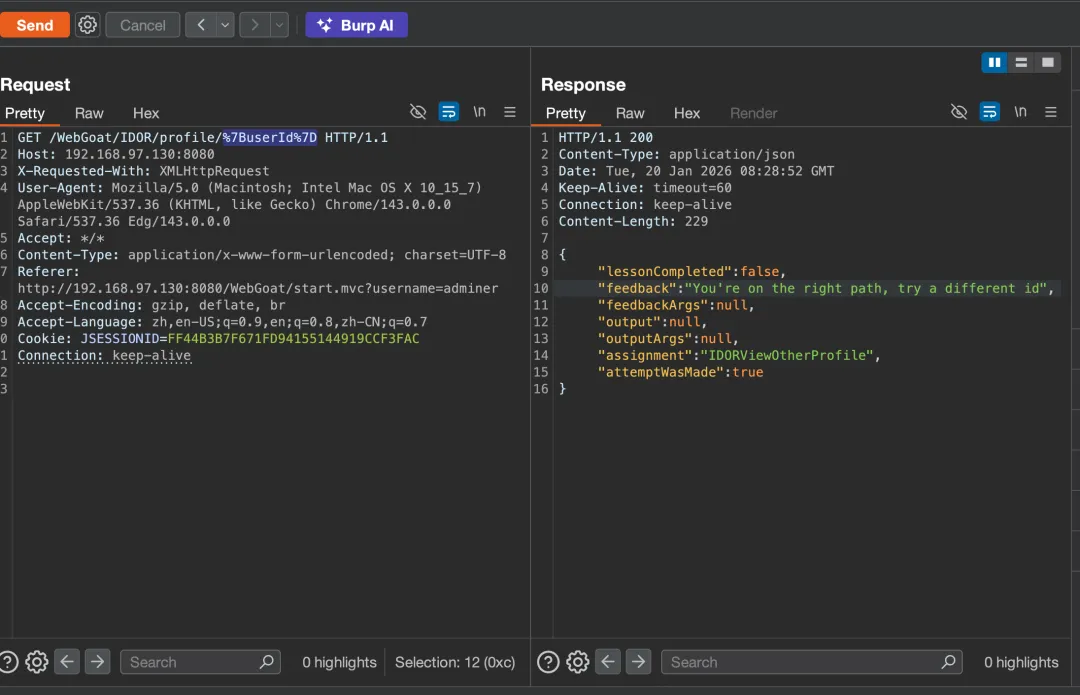1080x695 pixels.
Task: Open the Request pane hamburger menu
Action: 510,112
